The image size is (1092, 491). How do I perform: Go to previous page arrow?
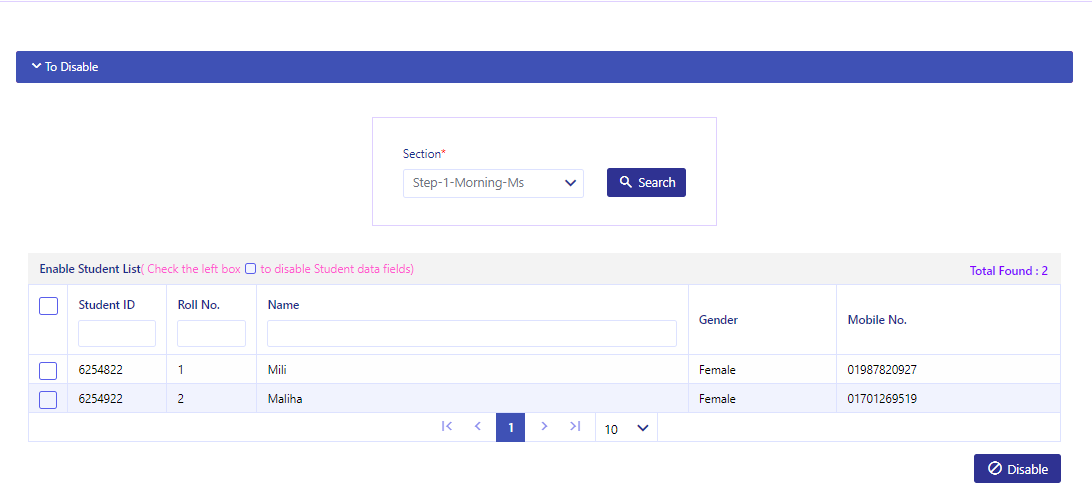pyautogui.click(x=478, y=426)
